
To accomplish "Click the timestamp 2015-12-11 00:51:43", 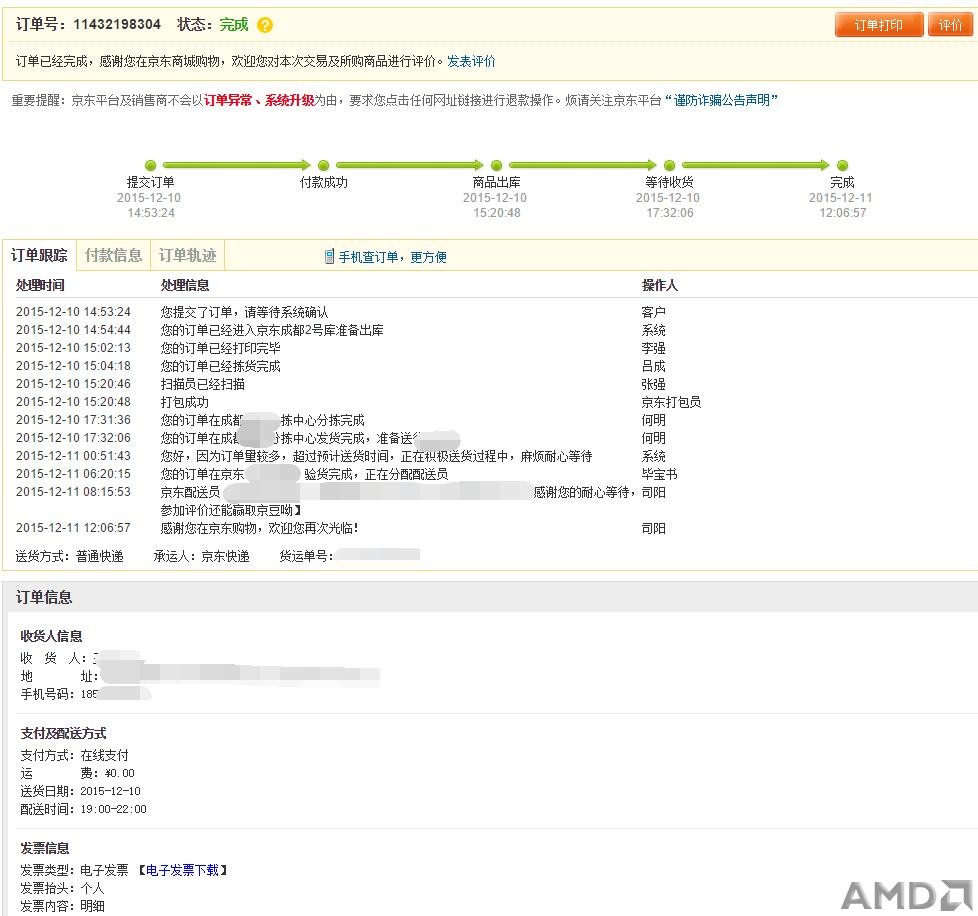I will pyautogui.click(x=73, y=456).
